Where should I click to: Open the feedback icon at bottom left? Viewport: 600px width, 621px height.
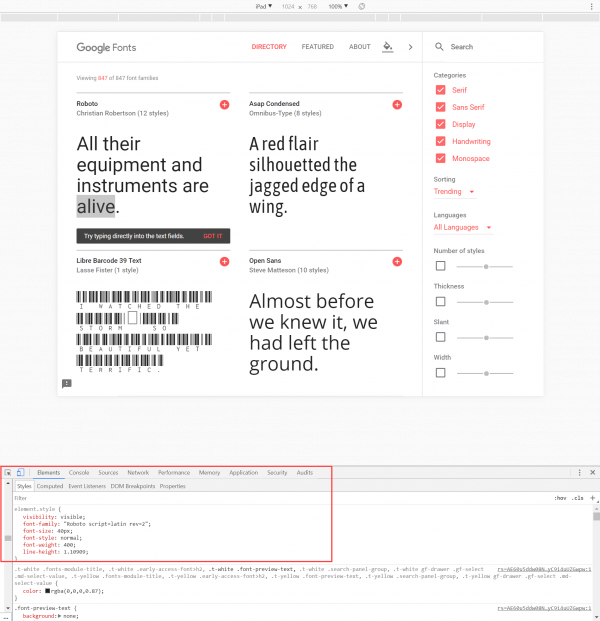[67, 383]
